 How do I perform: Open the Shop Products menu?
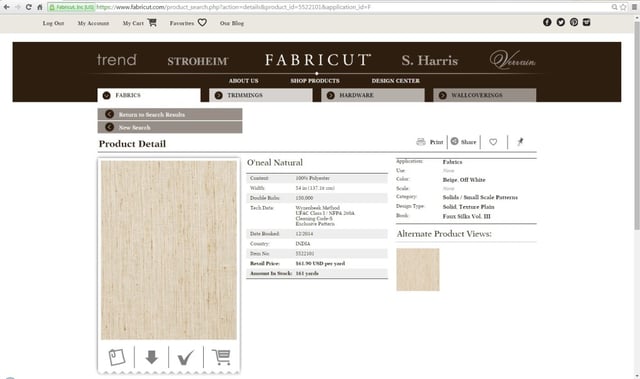click(315, 81)
